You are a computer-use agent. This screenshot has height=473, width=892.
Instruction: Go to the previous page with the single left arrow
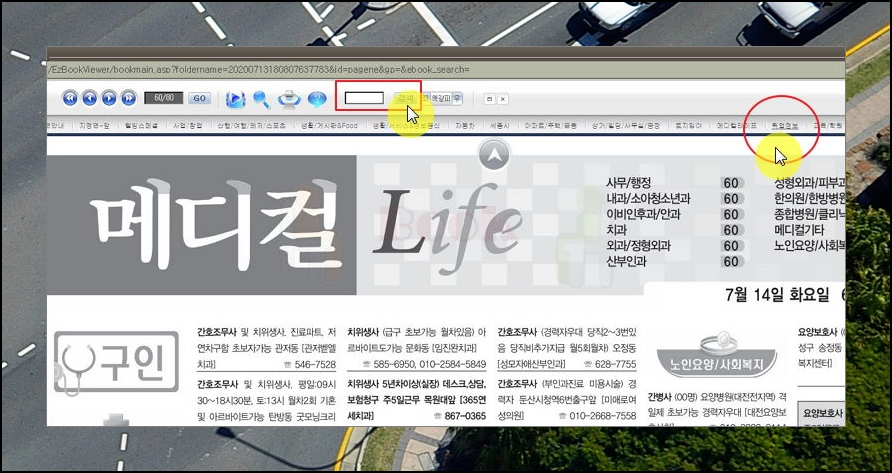tap(89, 98)
